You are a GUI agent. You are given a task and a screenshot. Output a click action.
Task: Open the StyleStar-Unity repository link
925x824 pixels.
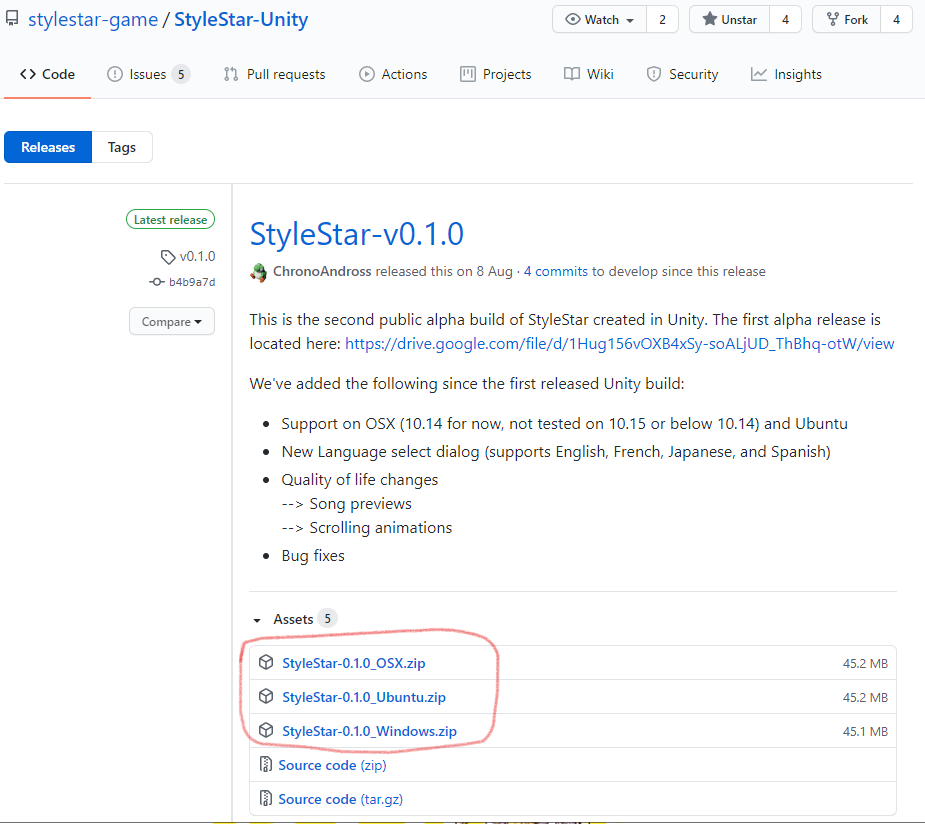click(241, 19)
